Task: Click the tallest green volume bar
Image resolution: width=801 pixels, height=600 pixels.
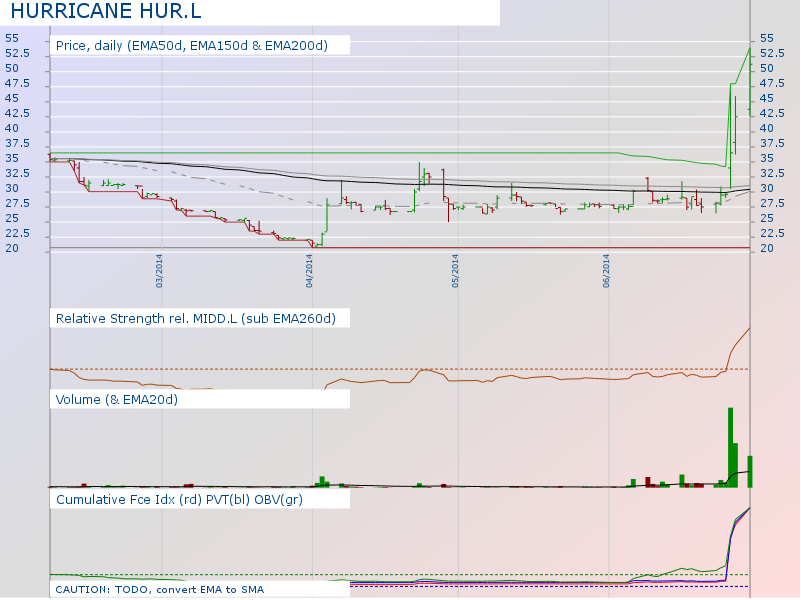Action: click(x=730, y=447)
